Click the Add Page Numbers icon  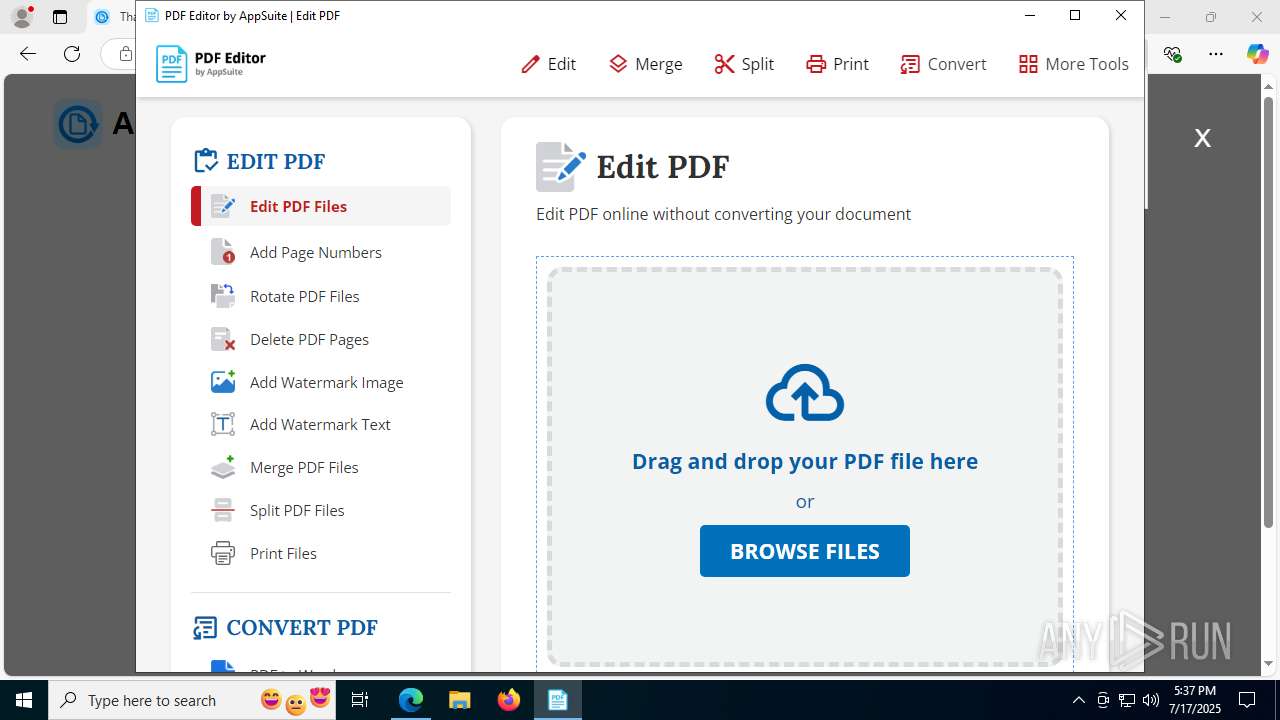[223, 252]
